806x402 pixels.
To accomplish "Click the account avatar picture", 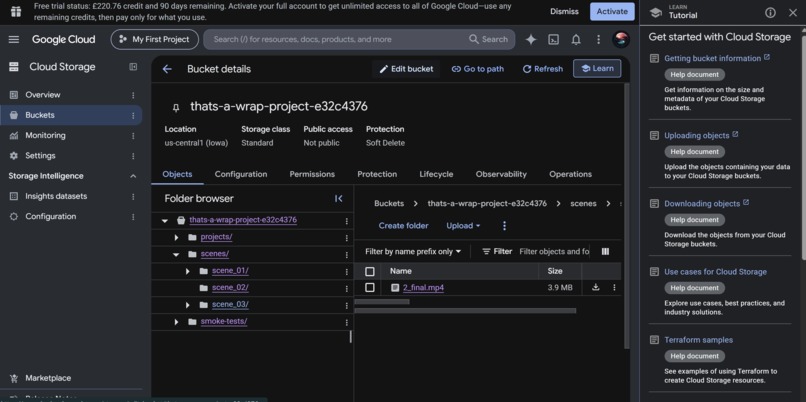I will 621,40.
